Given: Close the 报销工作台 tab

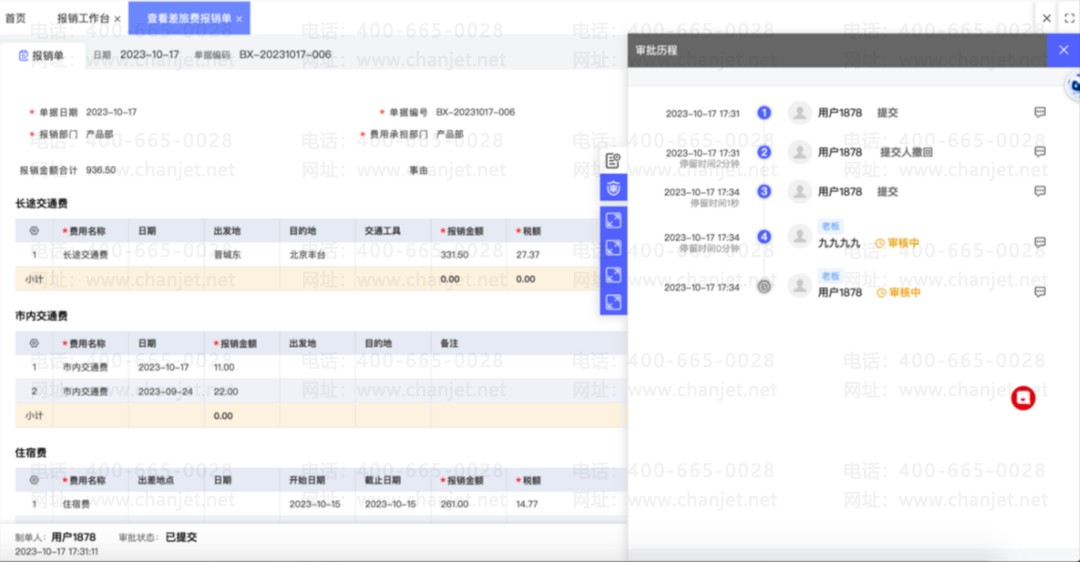Looking at the screenshot, I should 117,19.
